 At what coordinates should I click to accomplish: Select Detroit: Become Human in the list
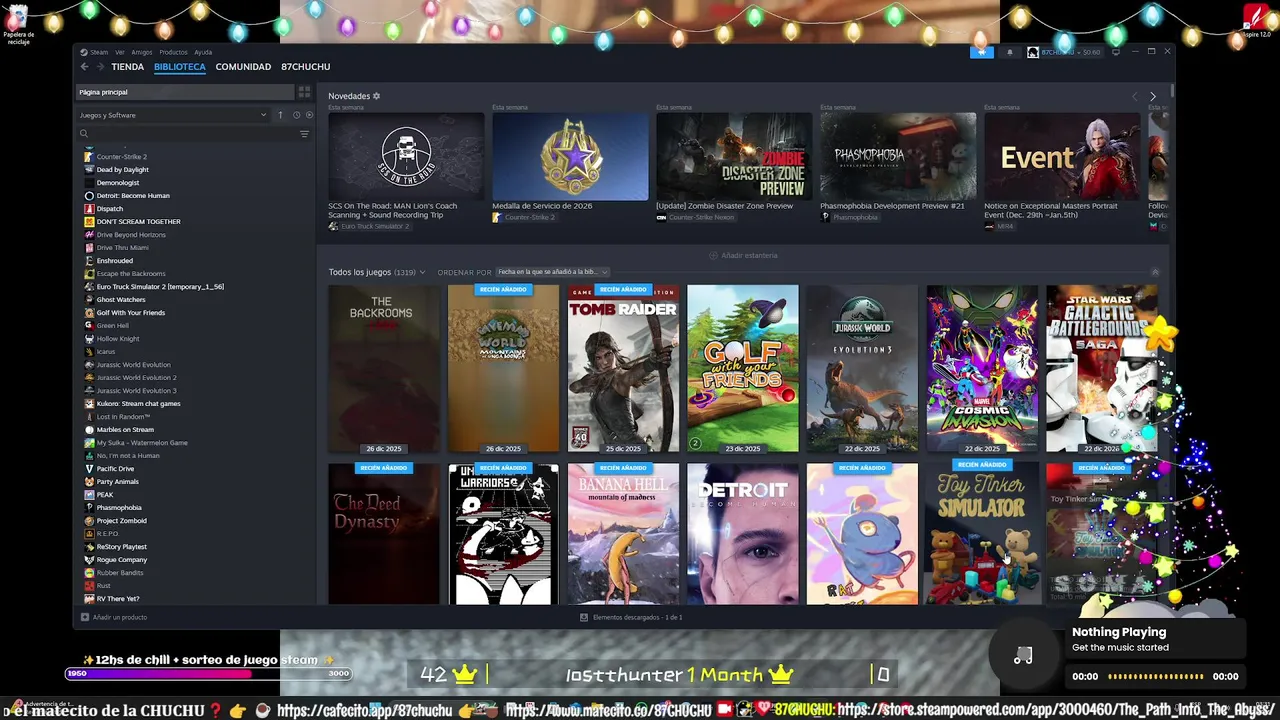(133, 196)
